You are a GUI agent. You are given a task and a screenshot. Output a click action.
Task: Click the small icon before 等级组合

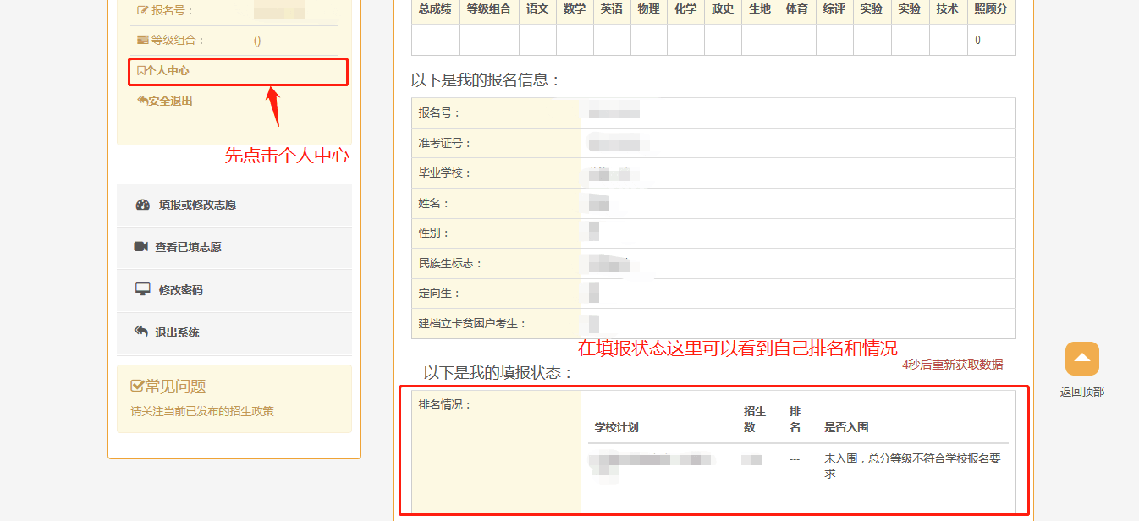[142, 40]
